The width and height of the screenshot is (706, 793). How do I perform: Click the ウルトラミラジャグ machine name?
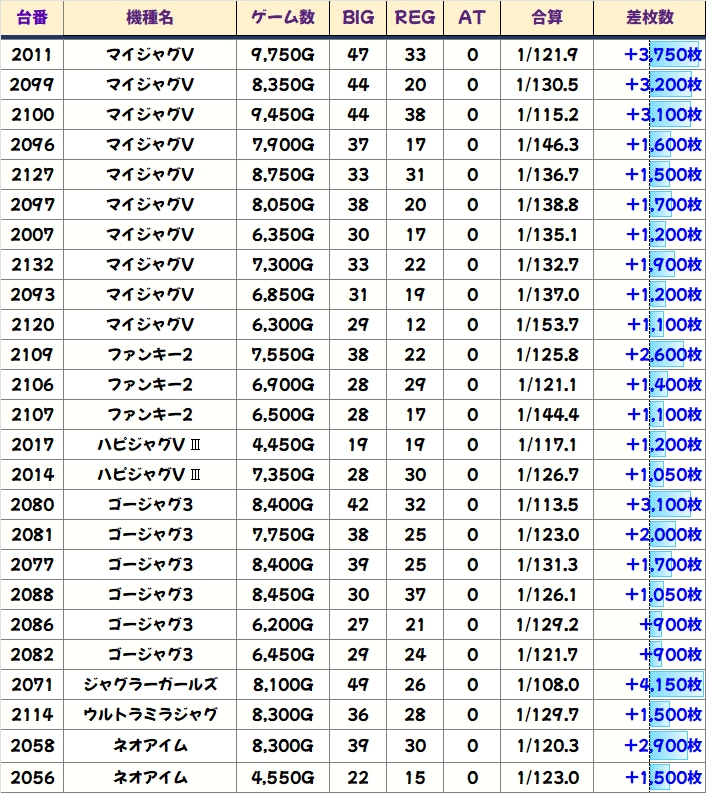[149, 715]
